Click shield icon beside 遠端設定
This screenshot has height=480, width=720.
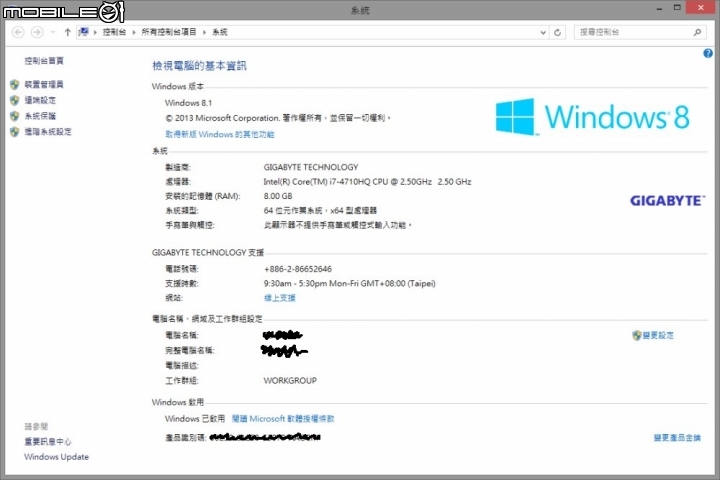[x=15, y=100]
